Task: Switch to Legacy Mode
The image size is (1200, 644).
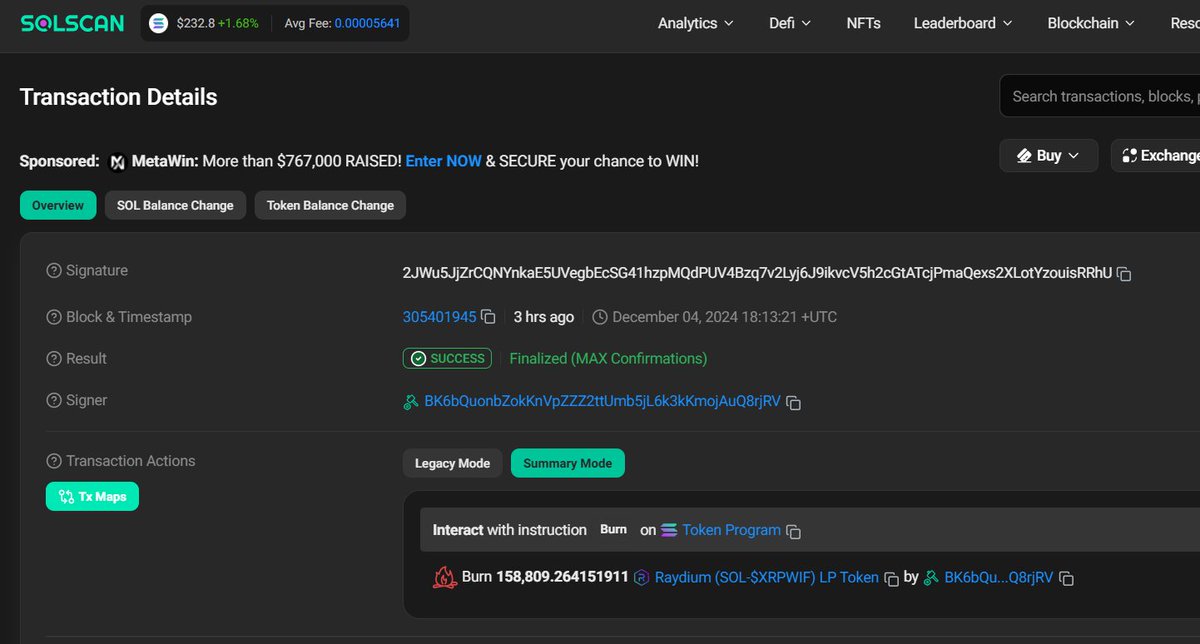Action: [x=452, y=463]
